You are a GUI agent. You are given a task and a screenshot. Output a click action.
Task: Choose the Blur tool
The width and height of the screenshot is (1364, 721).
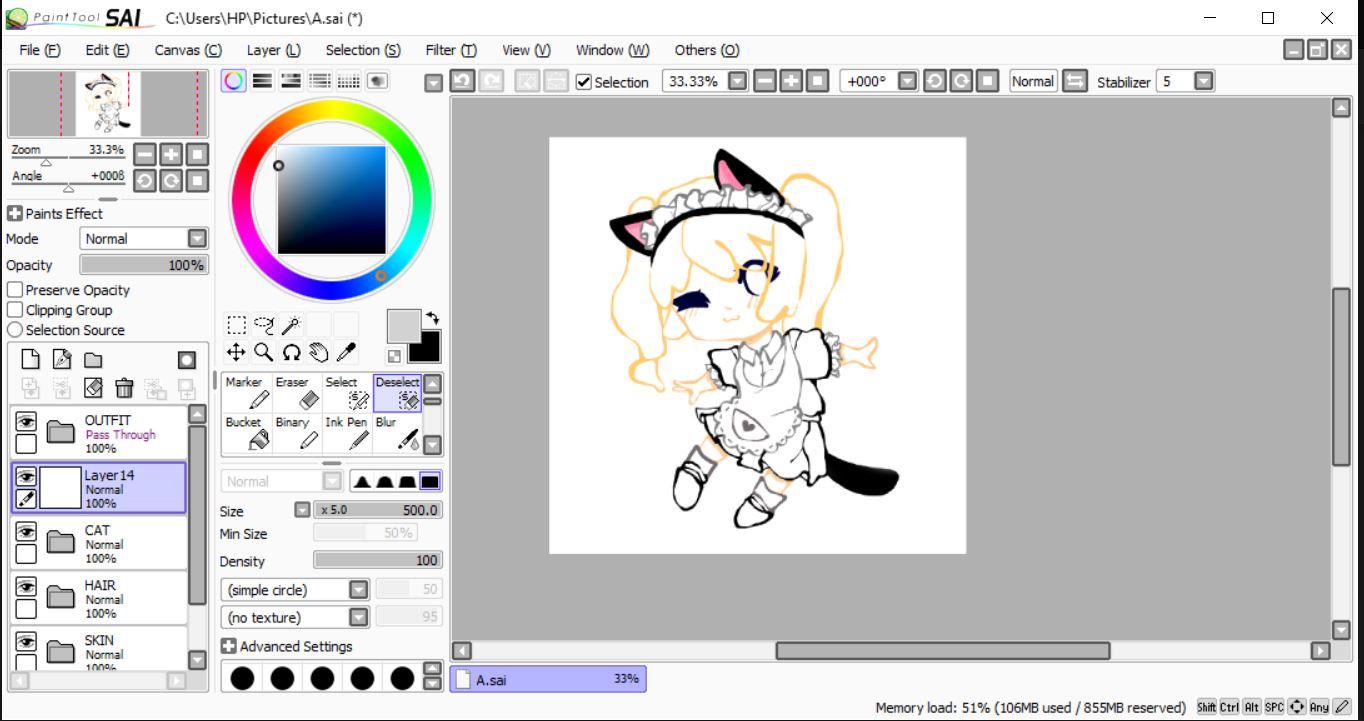click(x=397, y=434)
